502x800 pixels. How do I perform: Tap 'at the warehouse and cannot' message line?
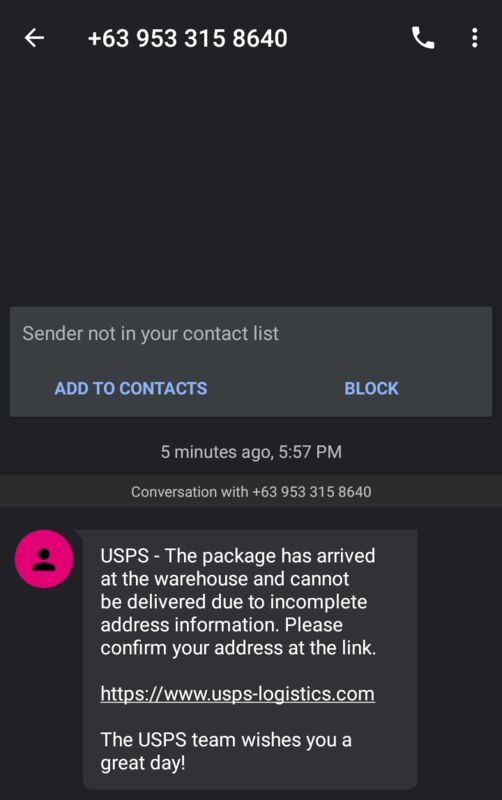[225, 579]
